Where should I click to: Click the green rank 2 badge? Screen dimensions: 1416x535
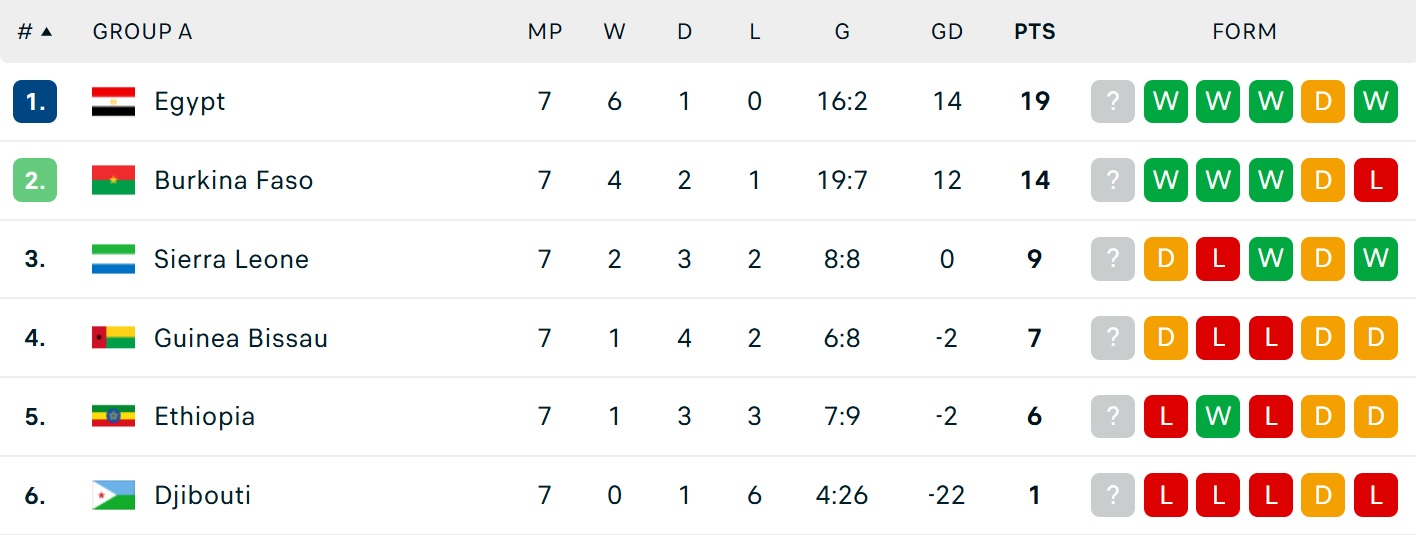point(35,180)
